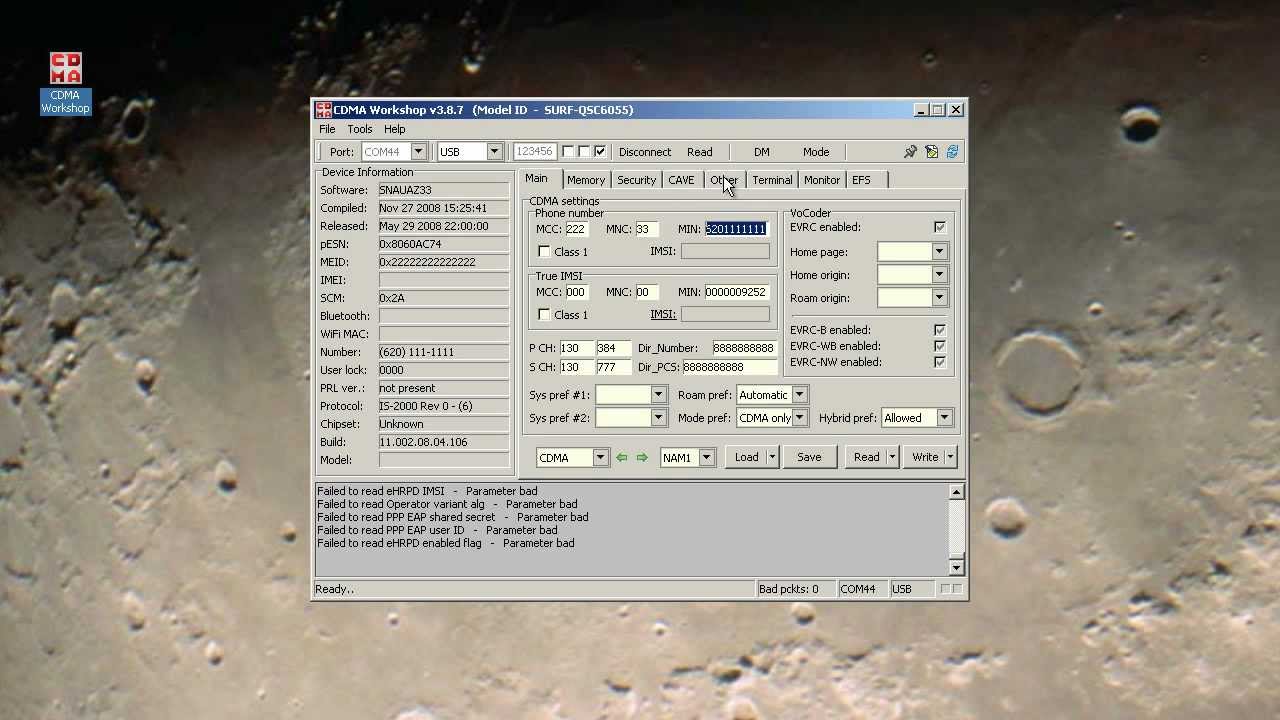Switch to the Main tab
This screenshot has height=720, width=1280.
[537, 179]
